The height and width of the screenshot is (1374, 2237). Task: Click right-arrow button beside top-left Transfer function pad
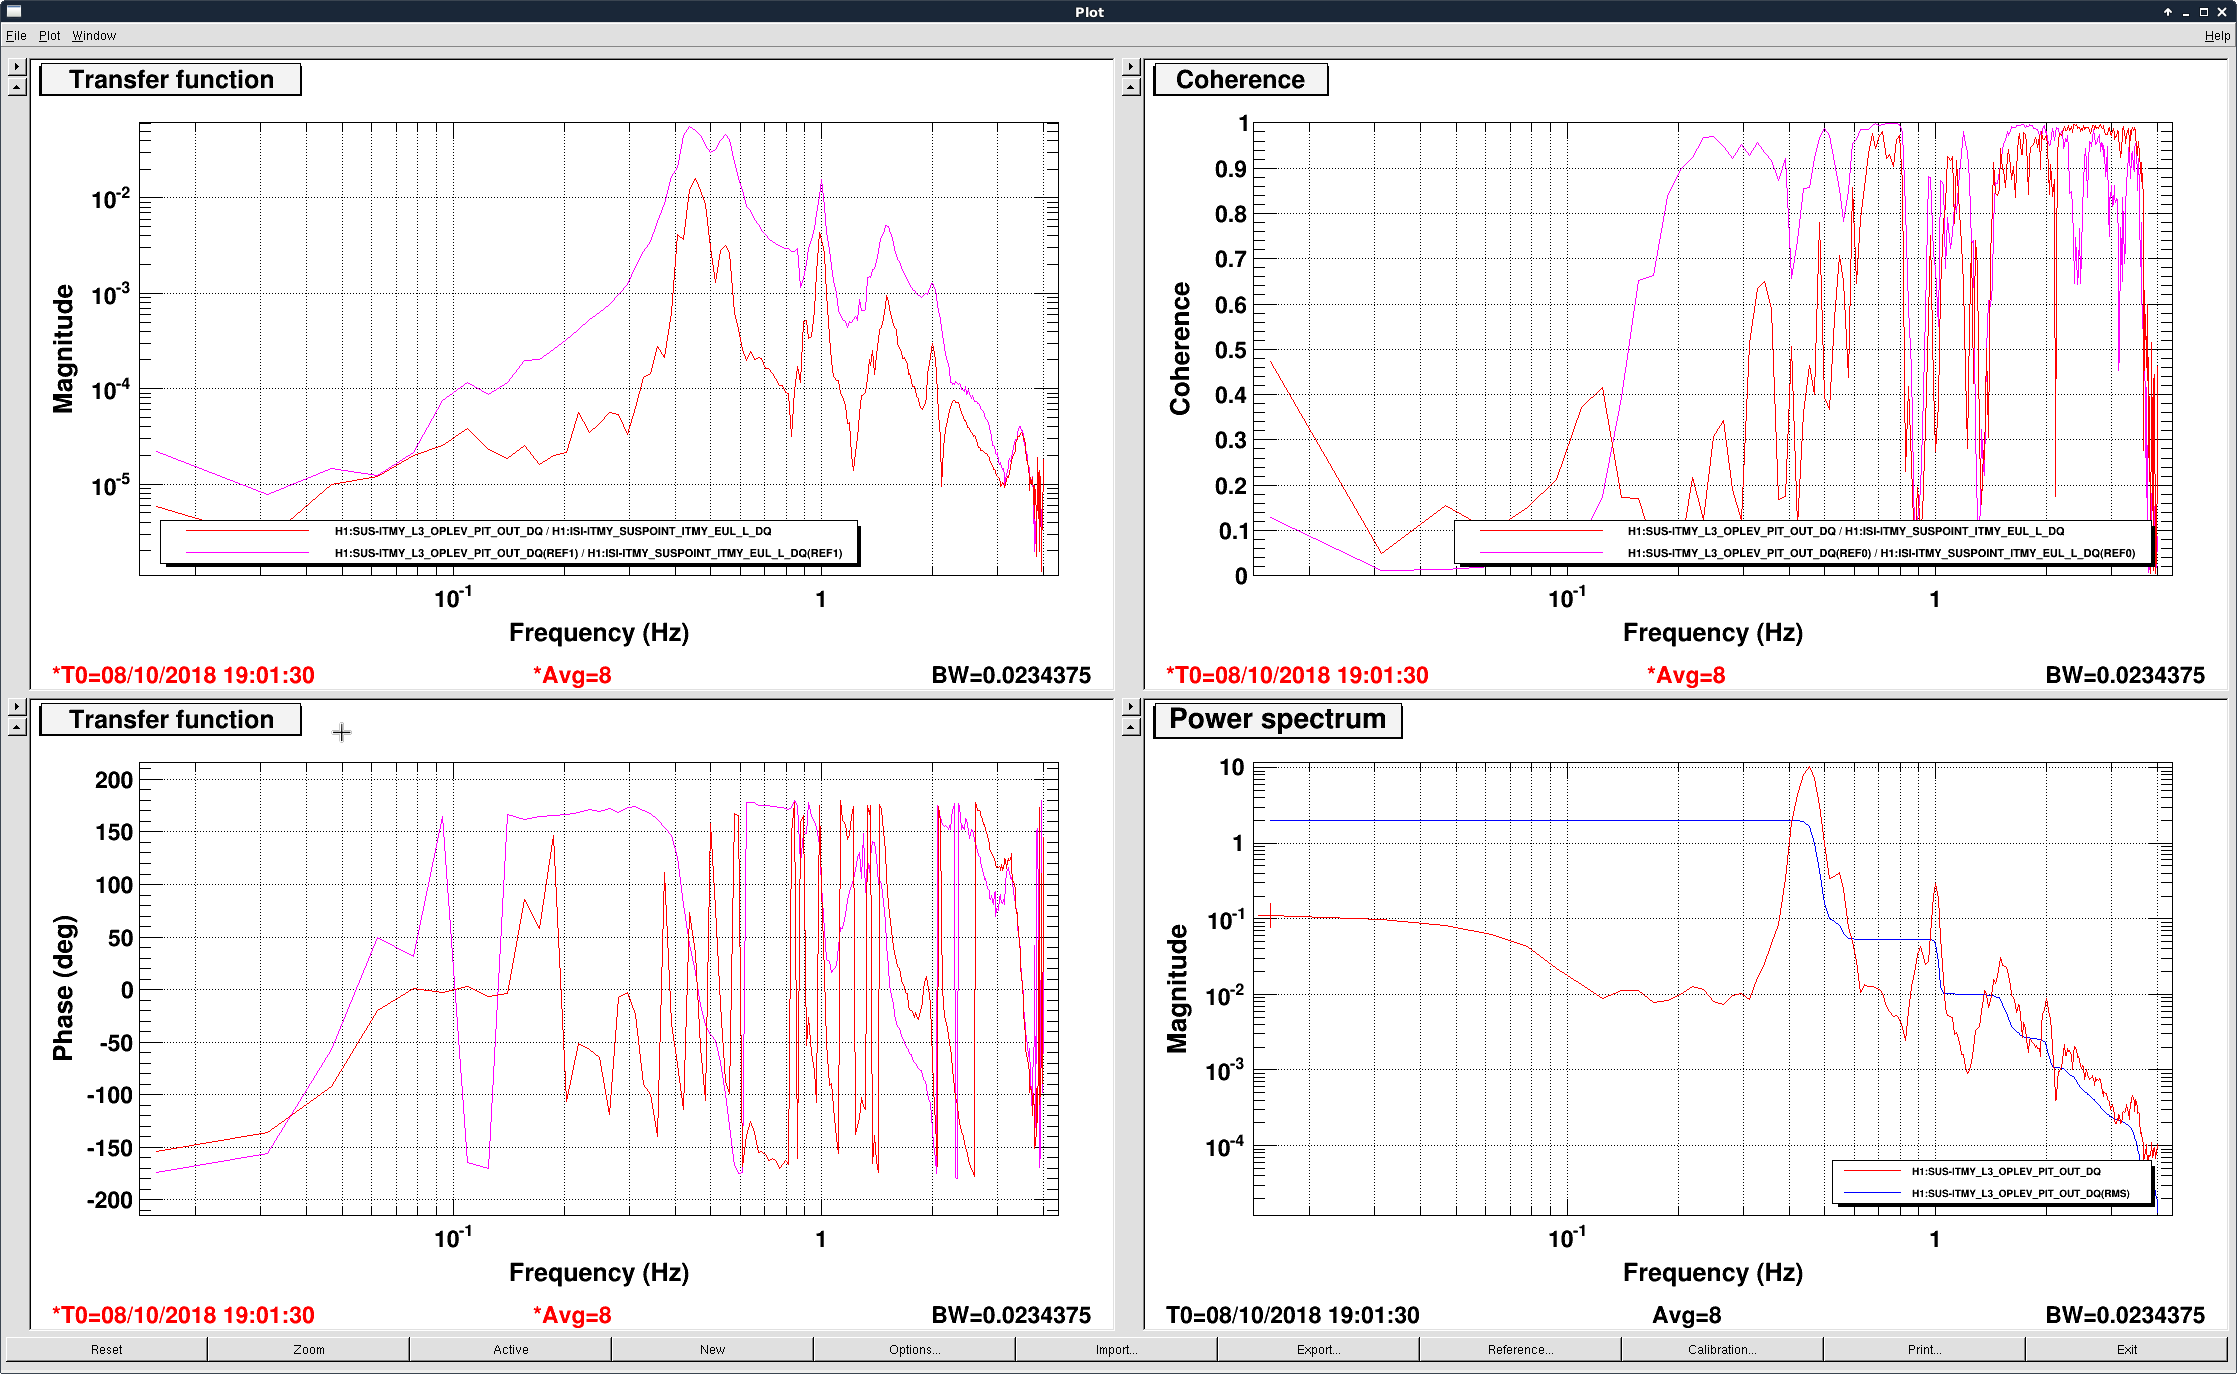point(16,67)
